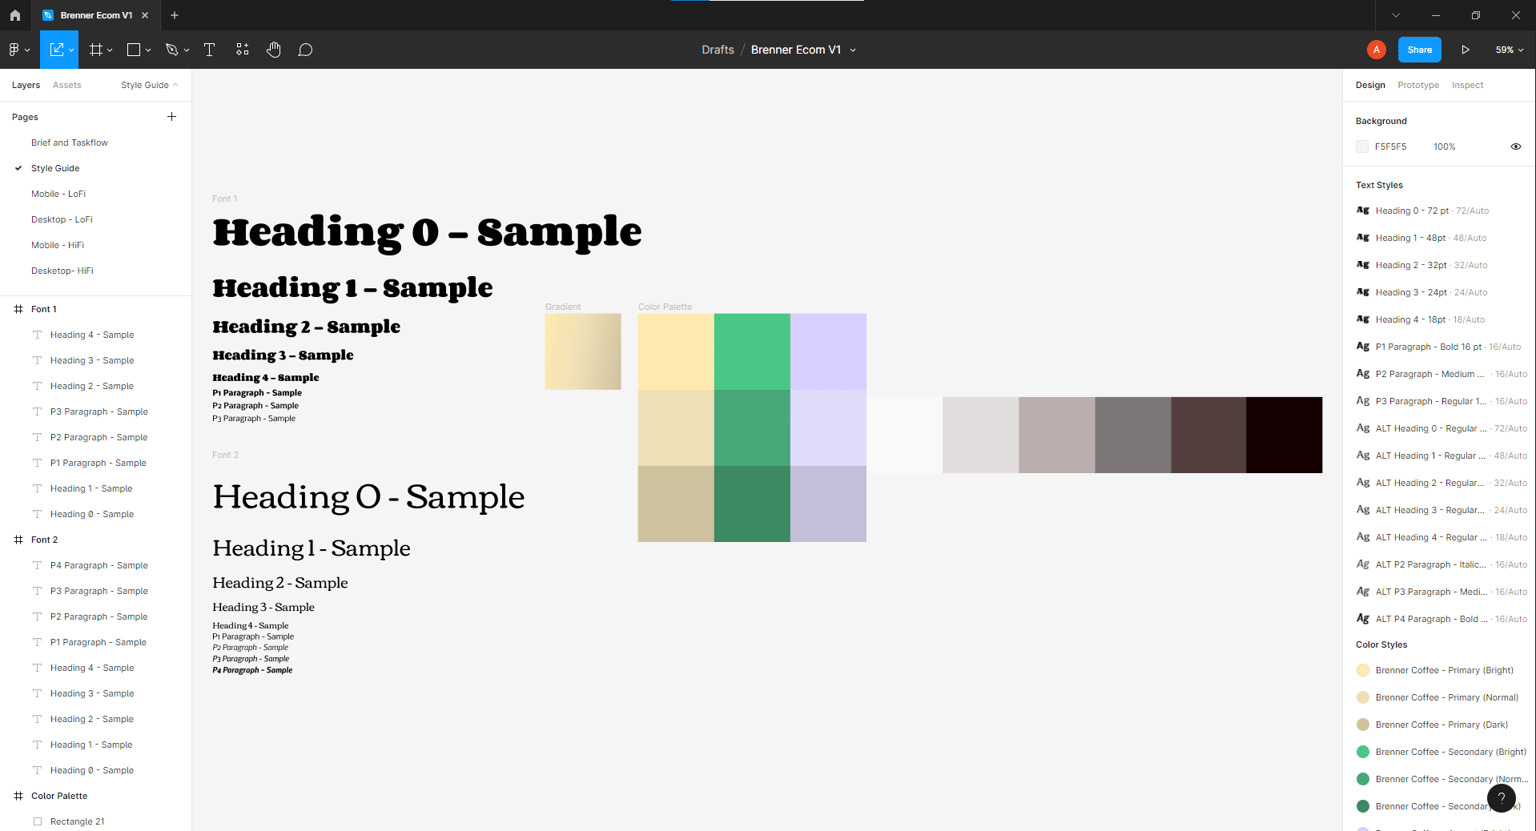This screenshot has width=1536, height=831.
Task: Go to the Mobile - HiFi page
Action: (57, 245)
